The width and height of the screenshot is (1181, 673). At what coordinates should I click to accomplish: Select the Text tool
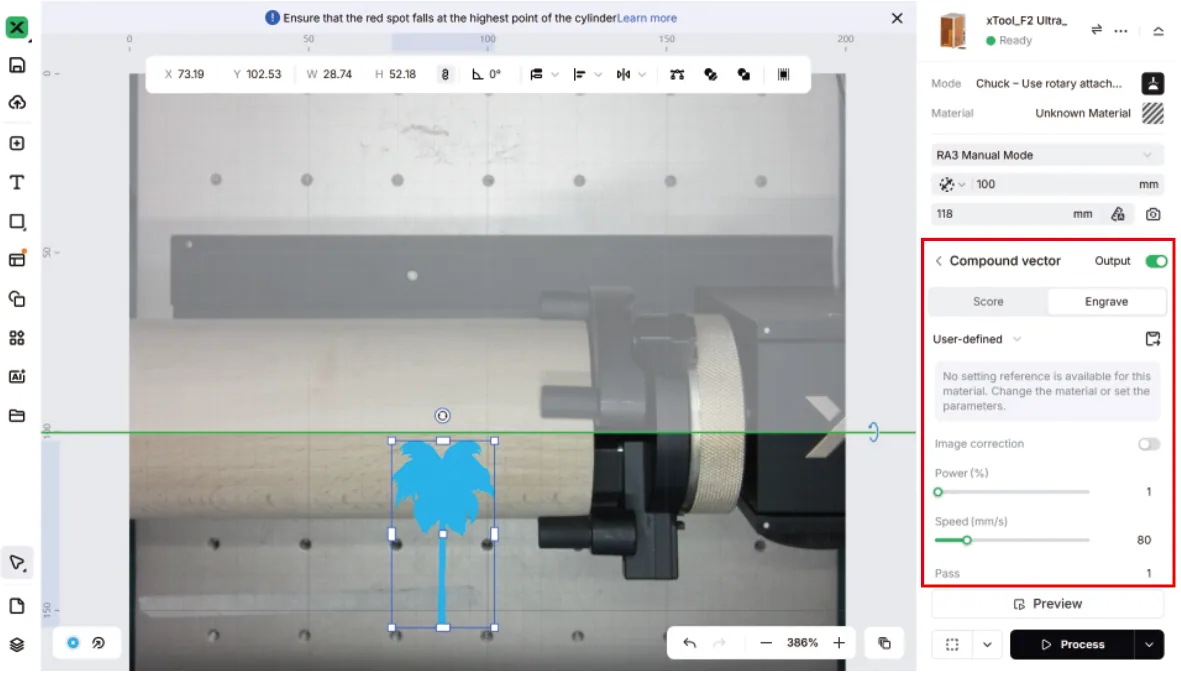pos(17,182)
